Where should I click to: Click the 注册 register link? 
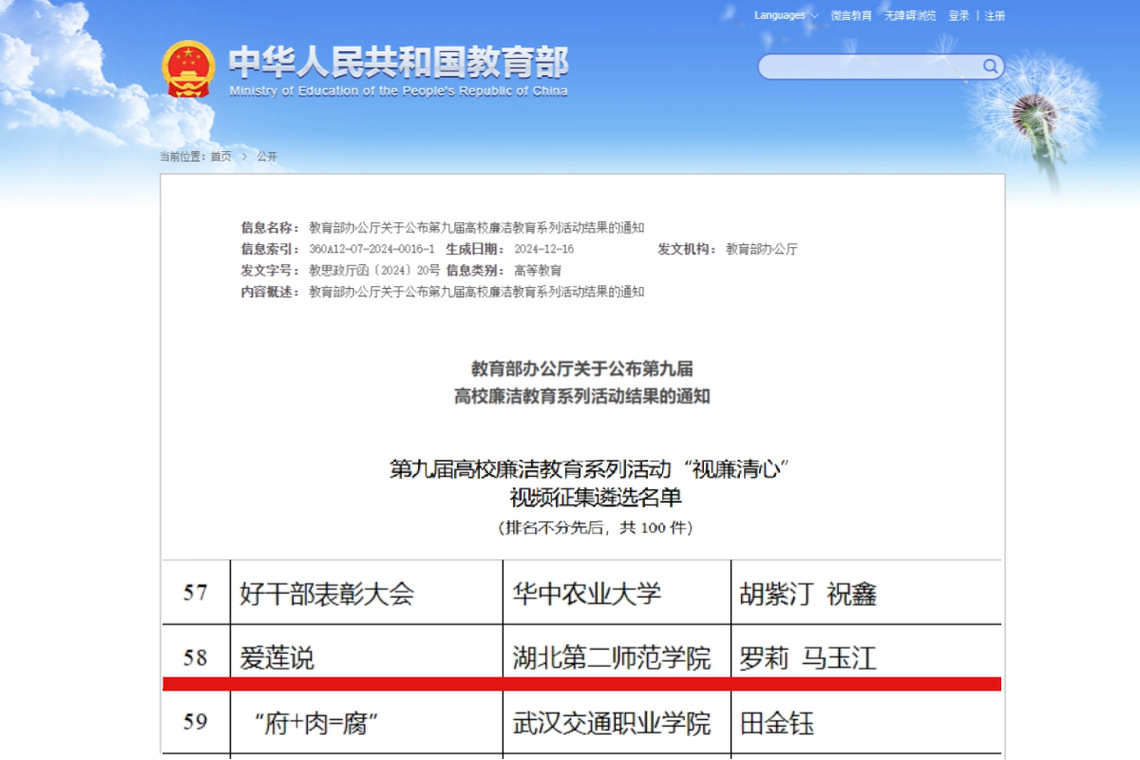[995, 16]
